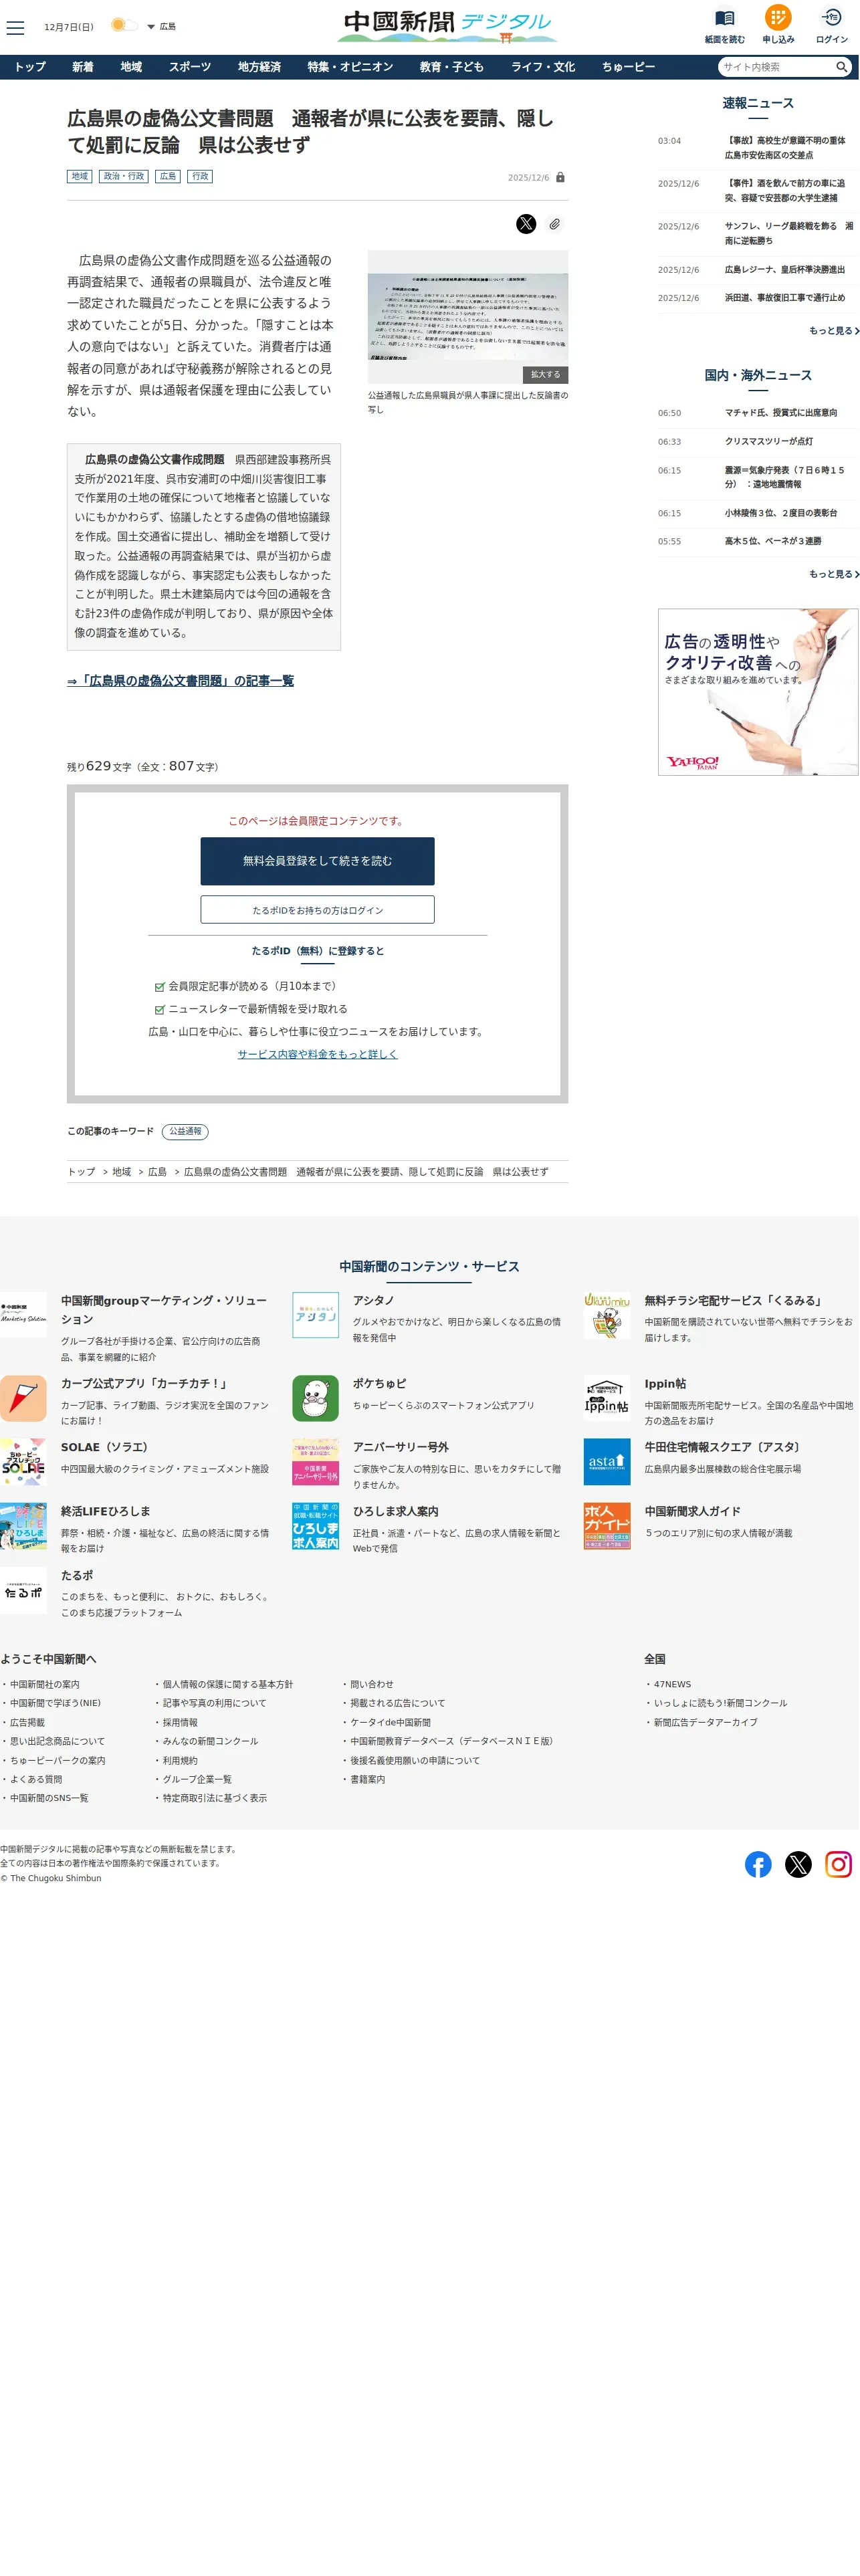Viewport: 860px width, 2576px height.
Task: Click たるポIDをお持ちの方はログイン button
Action: (x=317, y=910)
